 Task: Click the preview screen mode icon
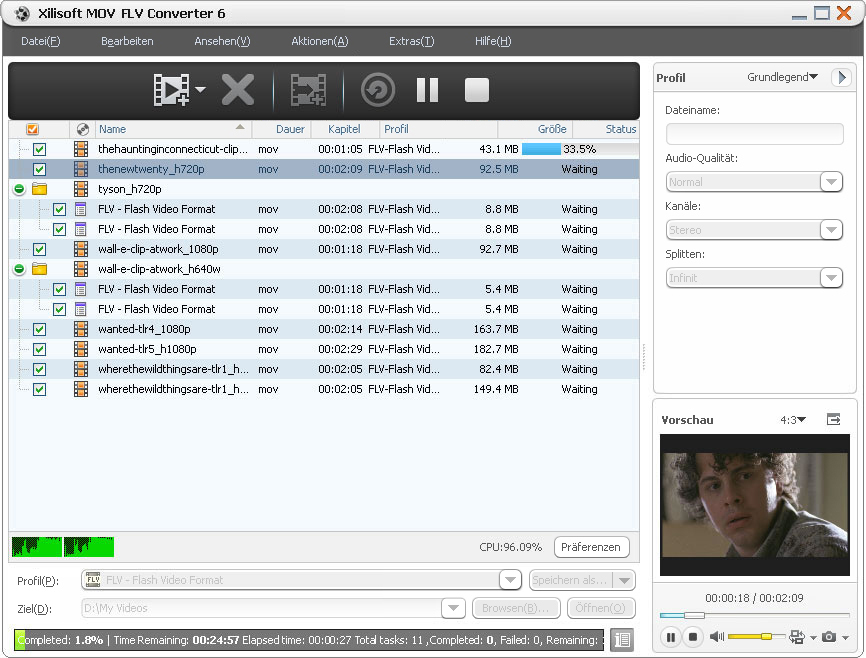[796, 637]
